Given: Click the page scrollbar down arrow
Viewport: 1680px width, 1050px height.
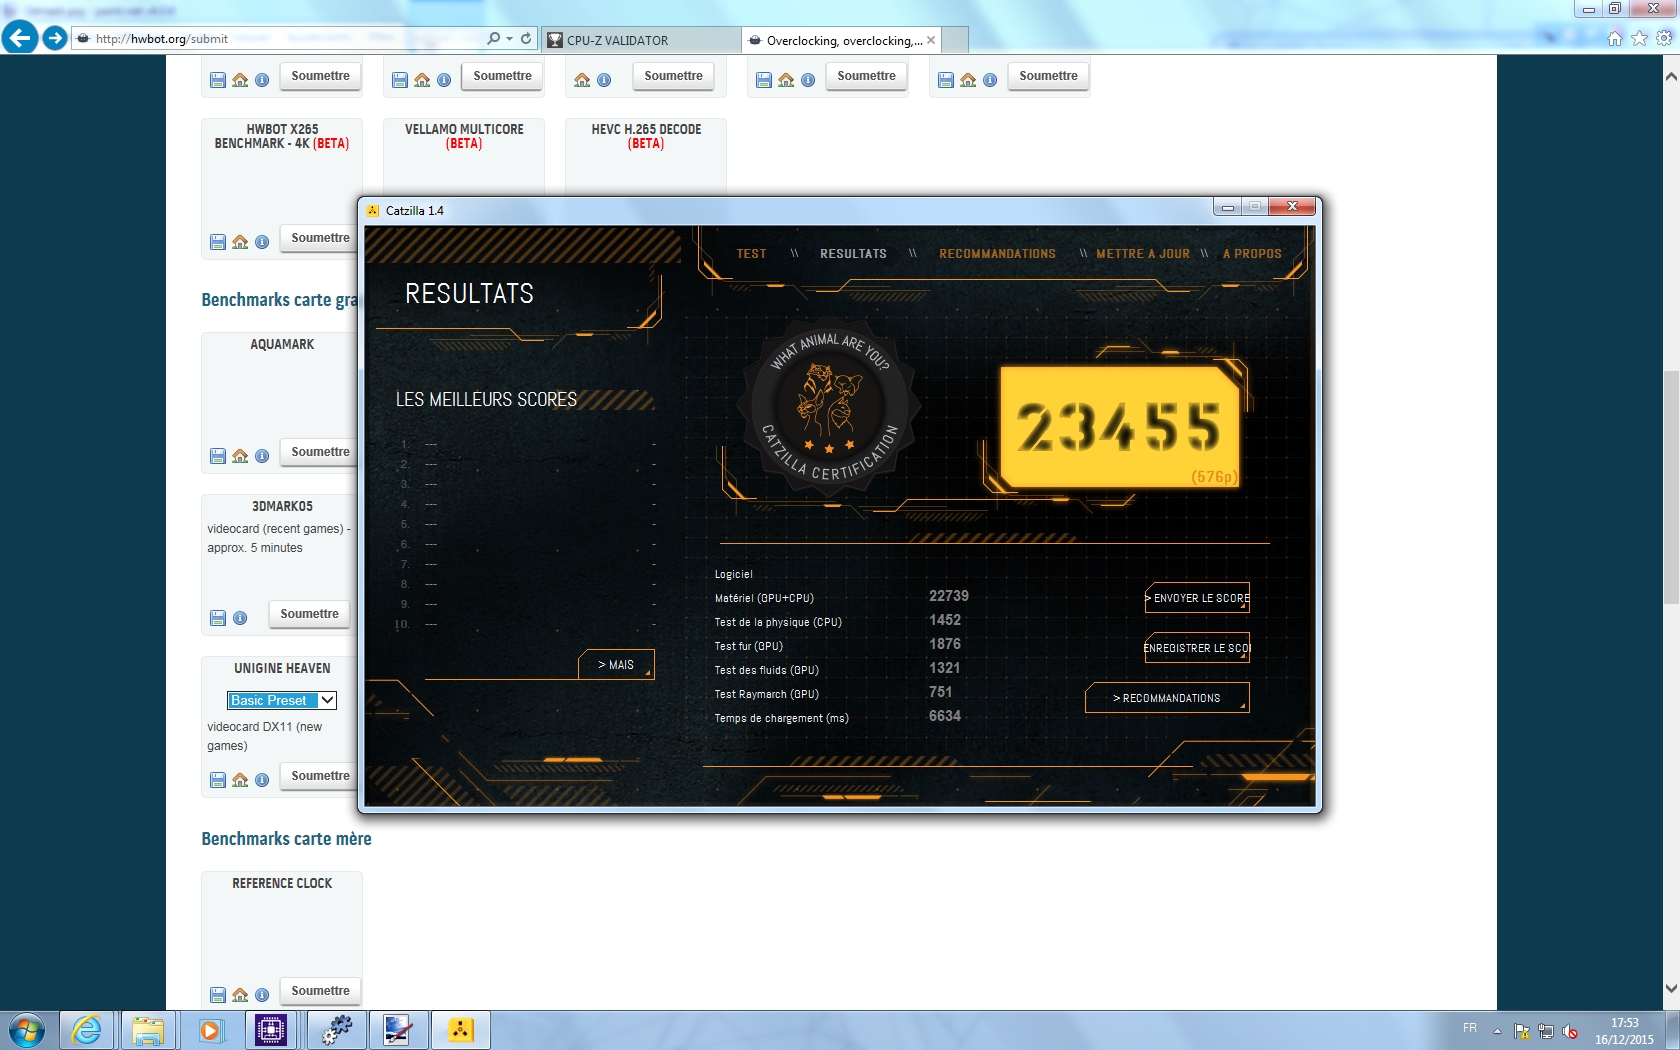Looking at the screenshot, I should click(1670, 988).
